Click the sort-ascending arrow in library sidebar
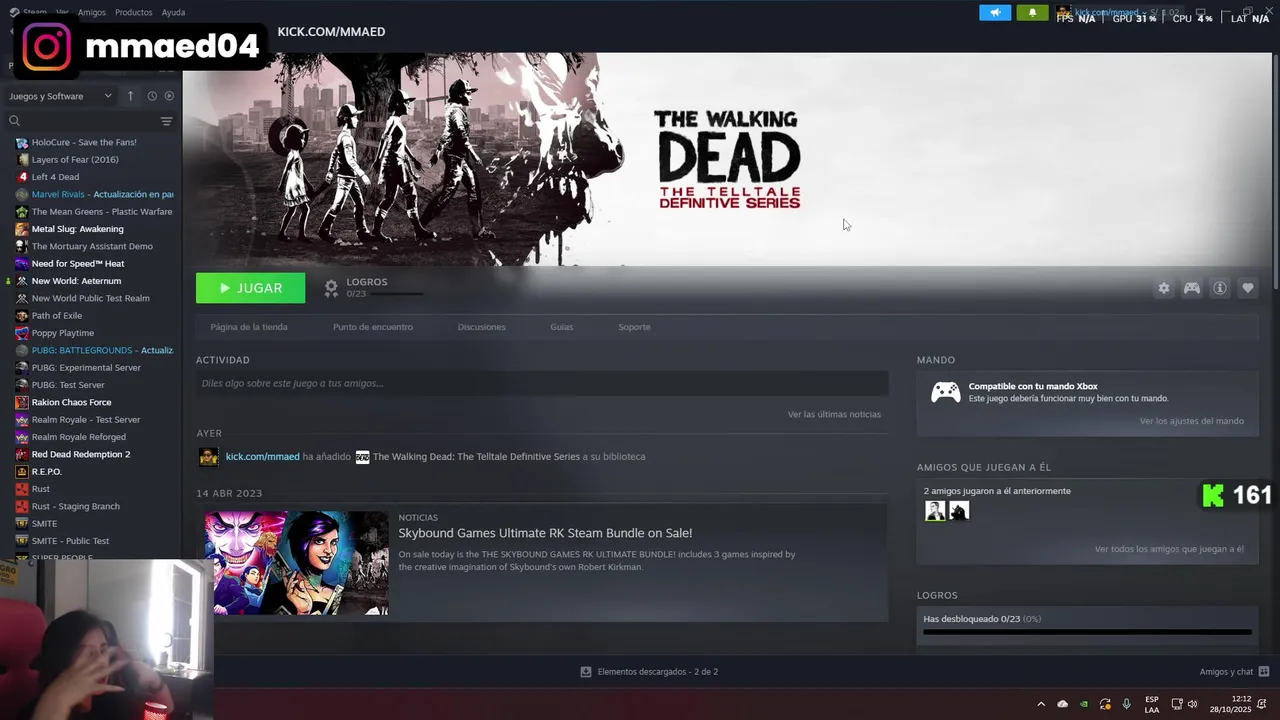Screen dimensions: 1280x720 point(130,96)
